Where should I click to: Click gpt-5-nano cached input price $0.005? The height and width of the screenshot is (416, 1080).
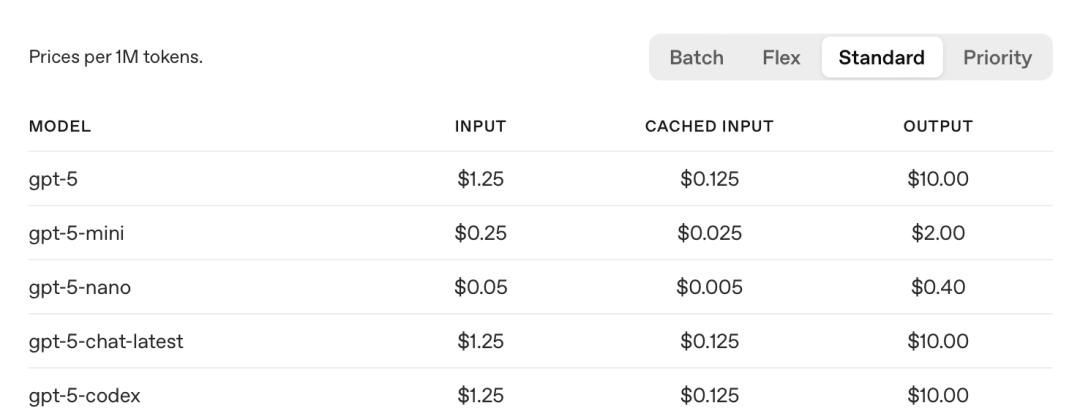(709, 287)
